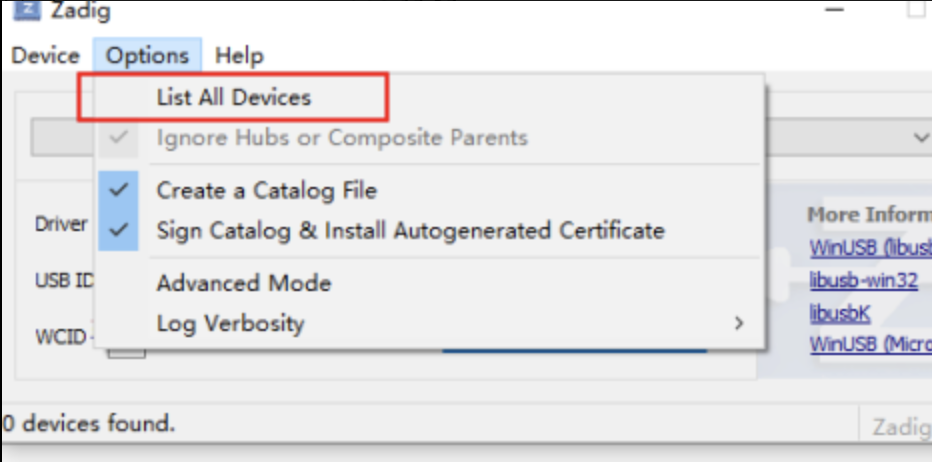
Task: Click the grayed checkmark beside Ignore Hubs
Action: (x=119, y=137)
